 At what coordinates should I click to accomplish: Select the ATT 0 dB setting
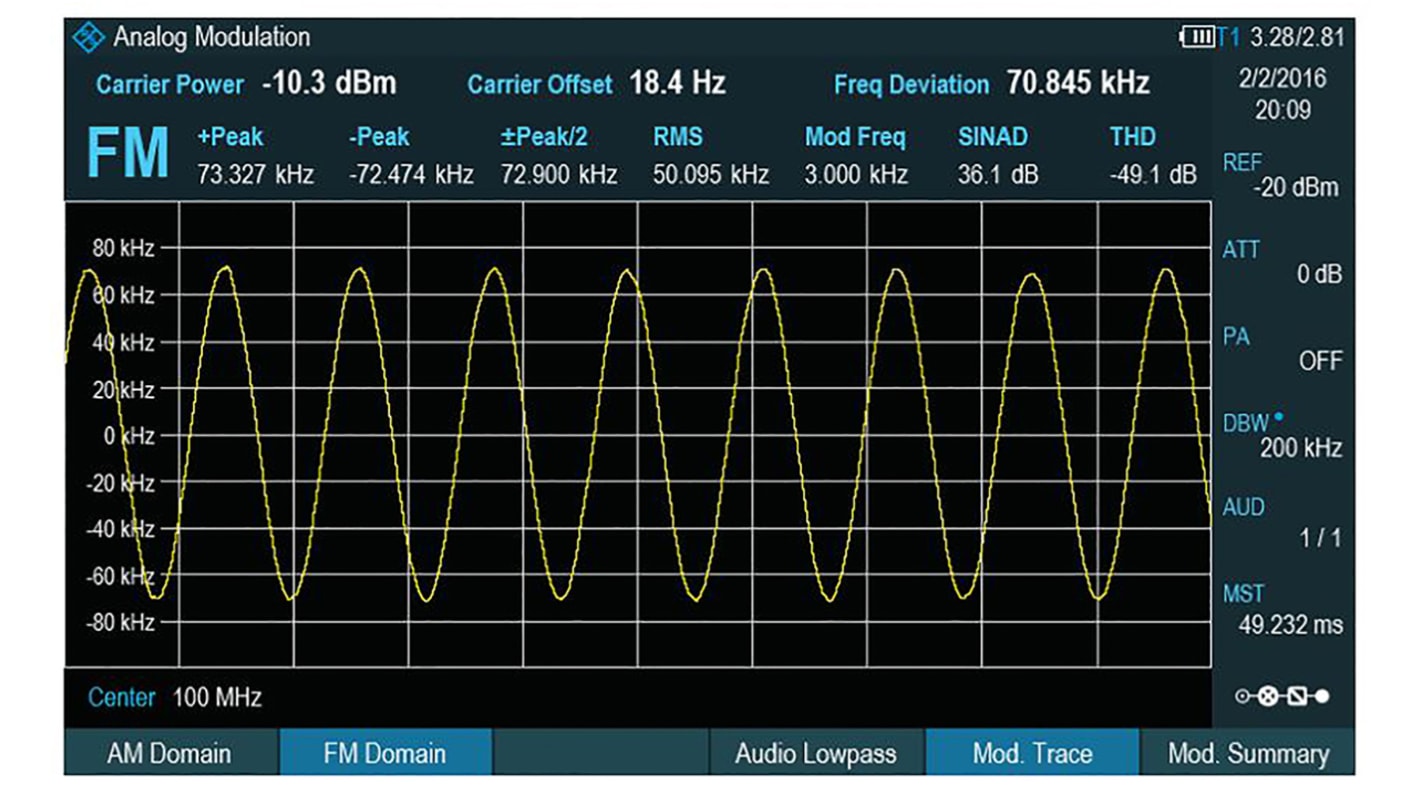[1281, 262]
